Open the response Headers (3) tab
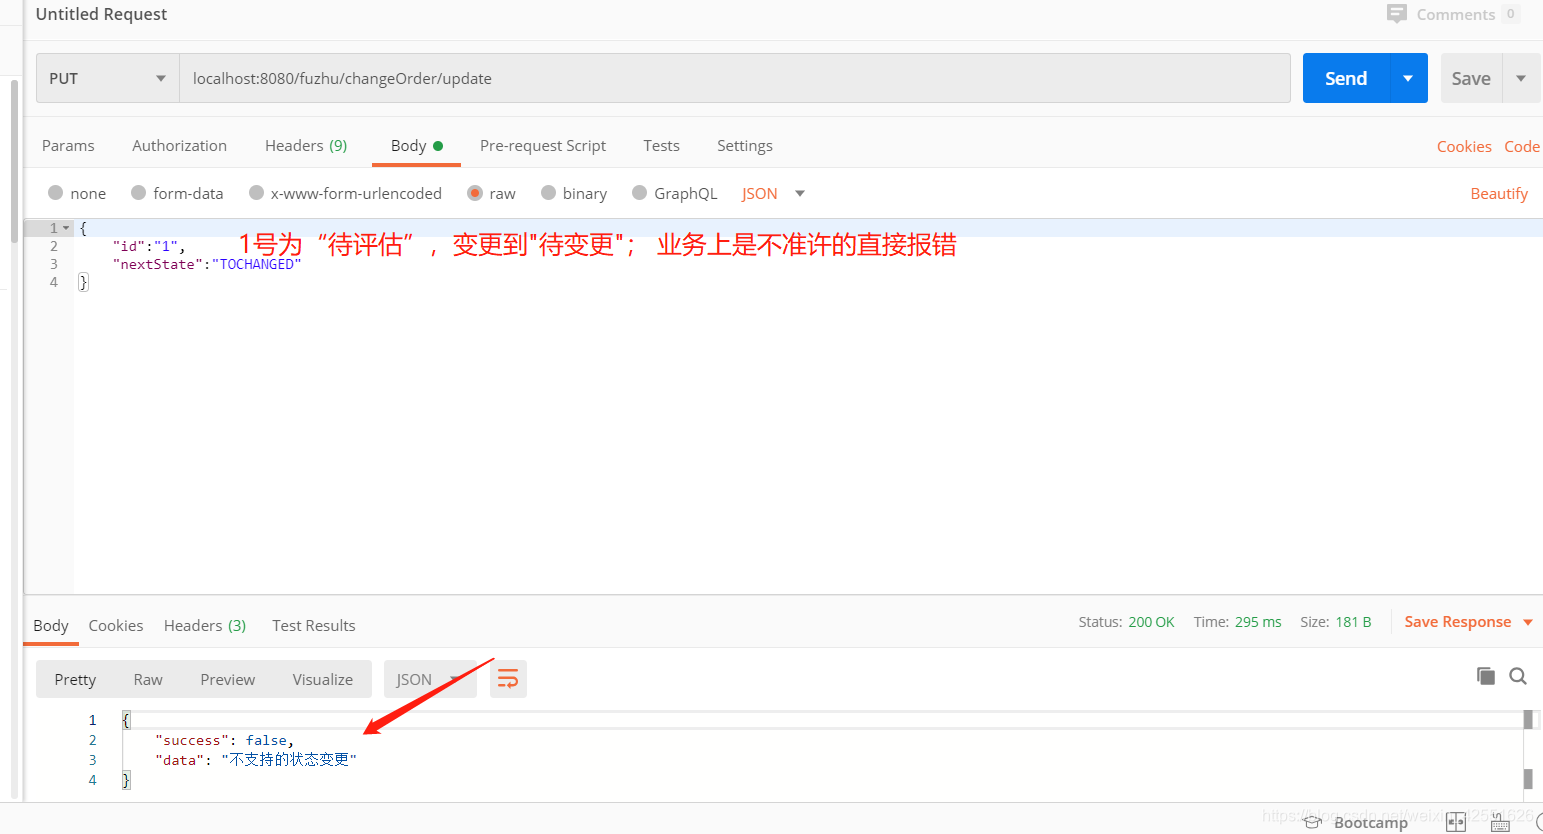The width and height of the screenshot is (1543, 834). coord(205,625)
